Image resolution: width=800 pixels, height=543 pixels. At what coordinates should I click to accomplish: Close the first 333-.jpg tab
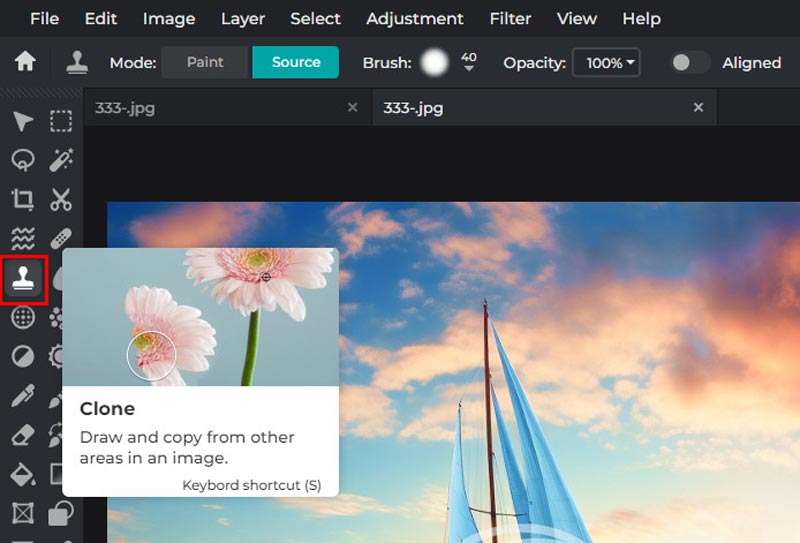pos(353,107)
